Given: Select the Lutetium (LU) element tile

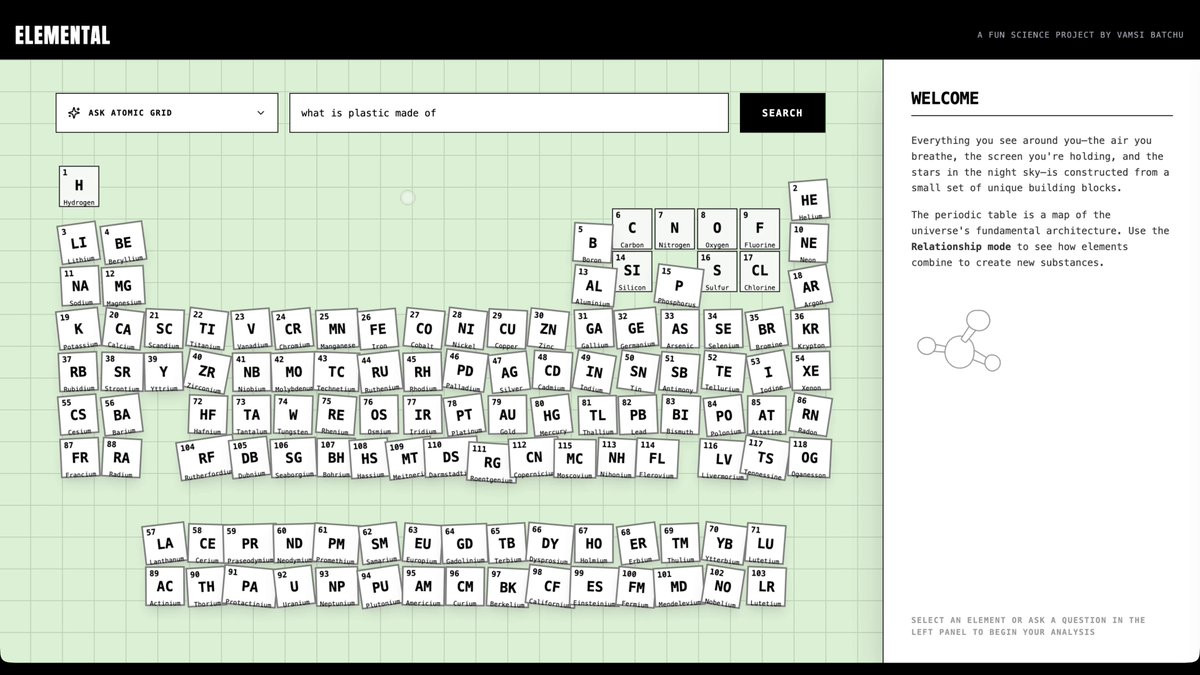Looking at the screenshot, I should tap(766, 544).
